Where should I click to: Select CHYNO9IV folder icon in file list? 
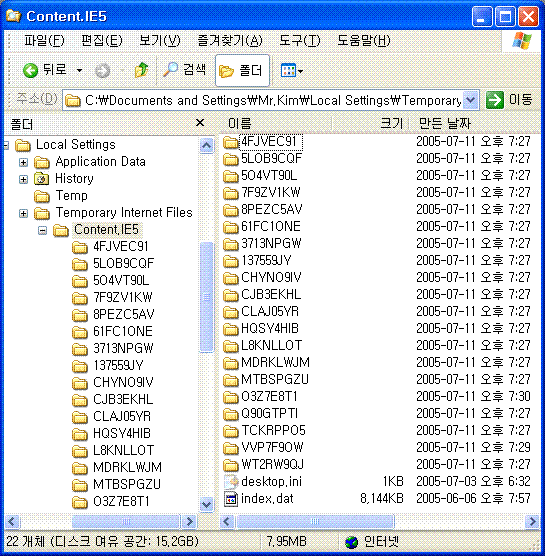point(230,278)
